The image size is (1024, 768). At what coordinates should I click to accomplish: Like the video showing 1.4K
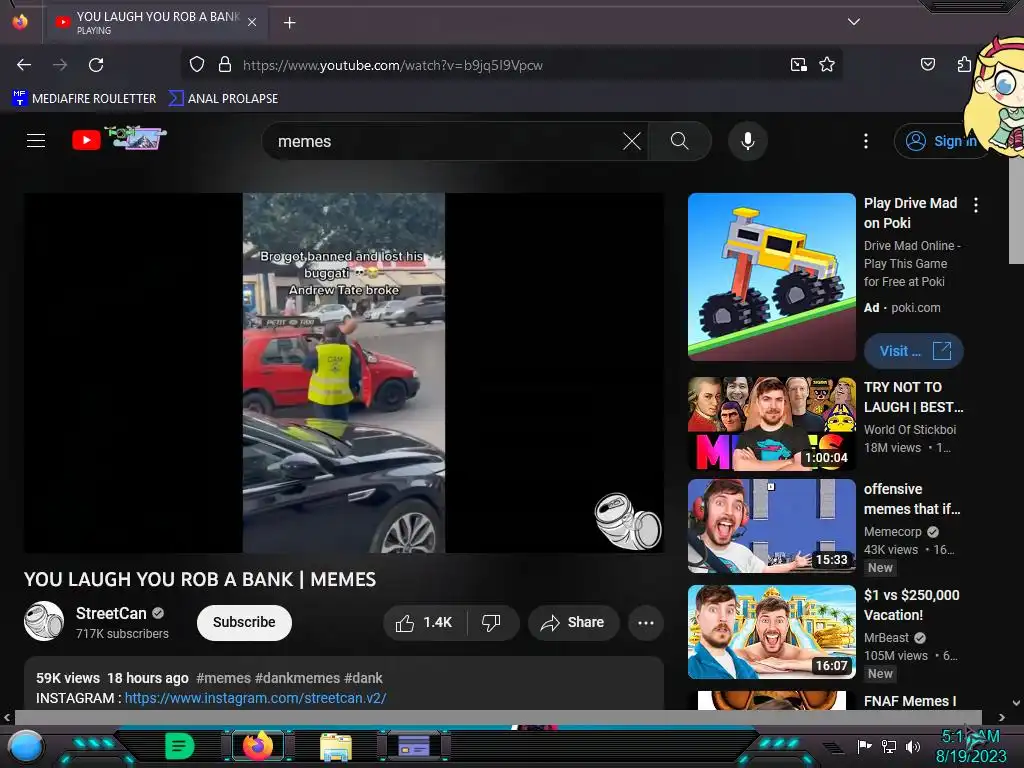coord(424,622)
